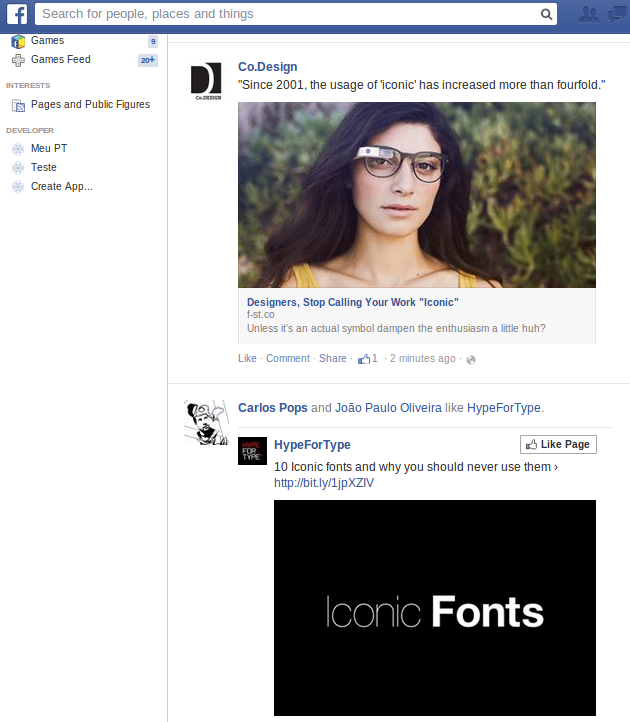
Task: Select Teste in Developer section
Action: (x=44, y=167)
